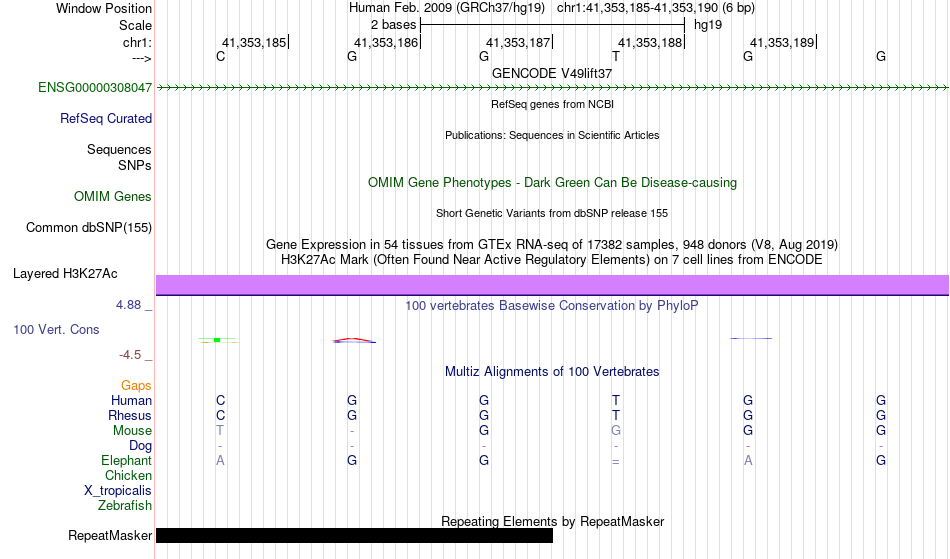Click the Zebrafish species row label
The width and height of the screenshot is (950, 559).
[x=125, y=506]
